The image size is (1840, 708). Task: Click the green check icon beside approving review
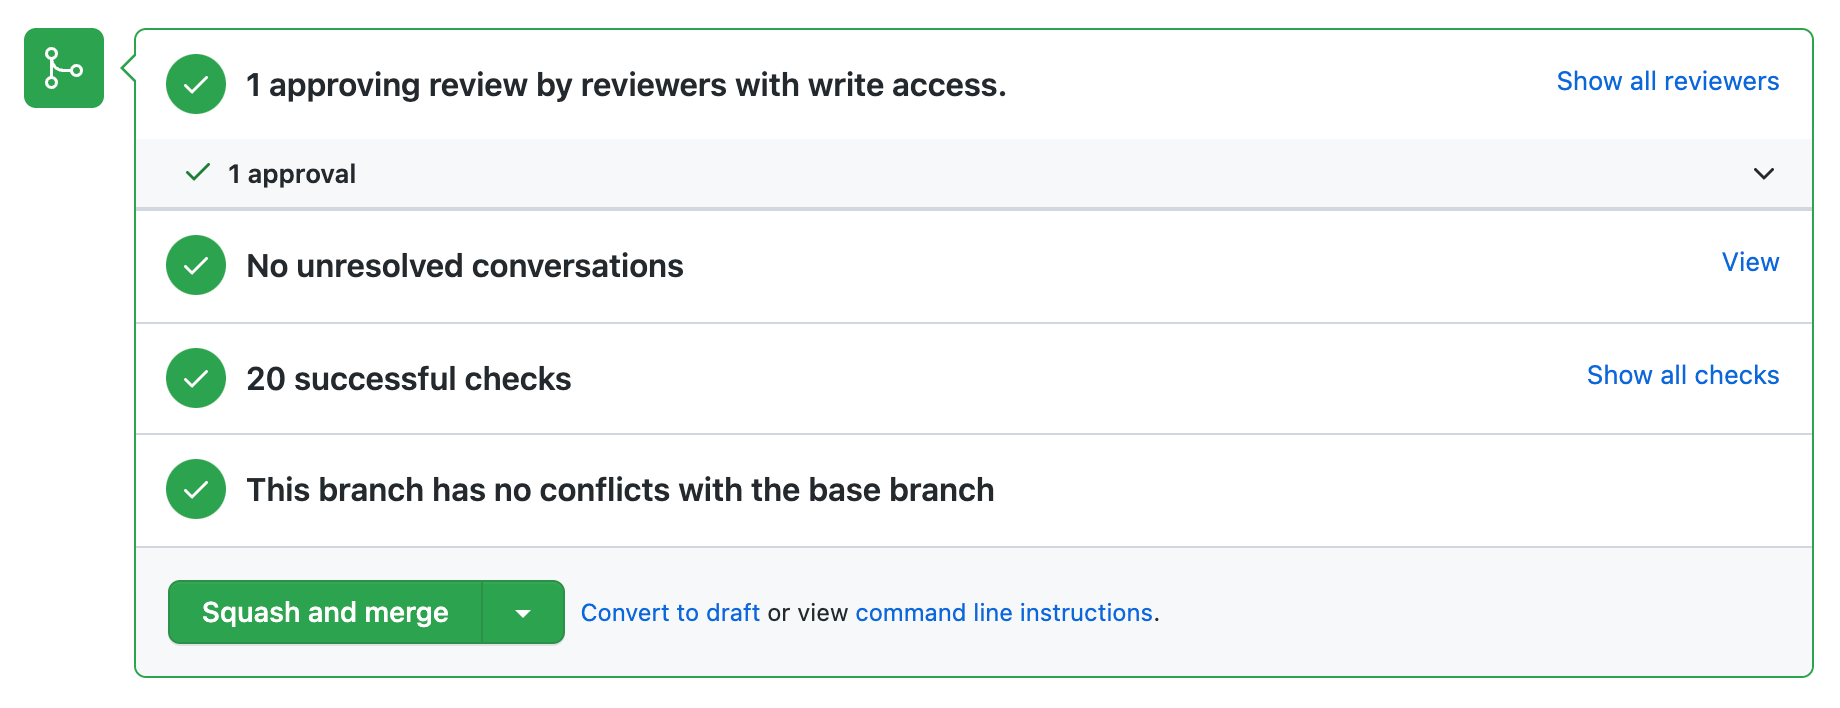(196, 84)
